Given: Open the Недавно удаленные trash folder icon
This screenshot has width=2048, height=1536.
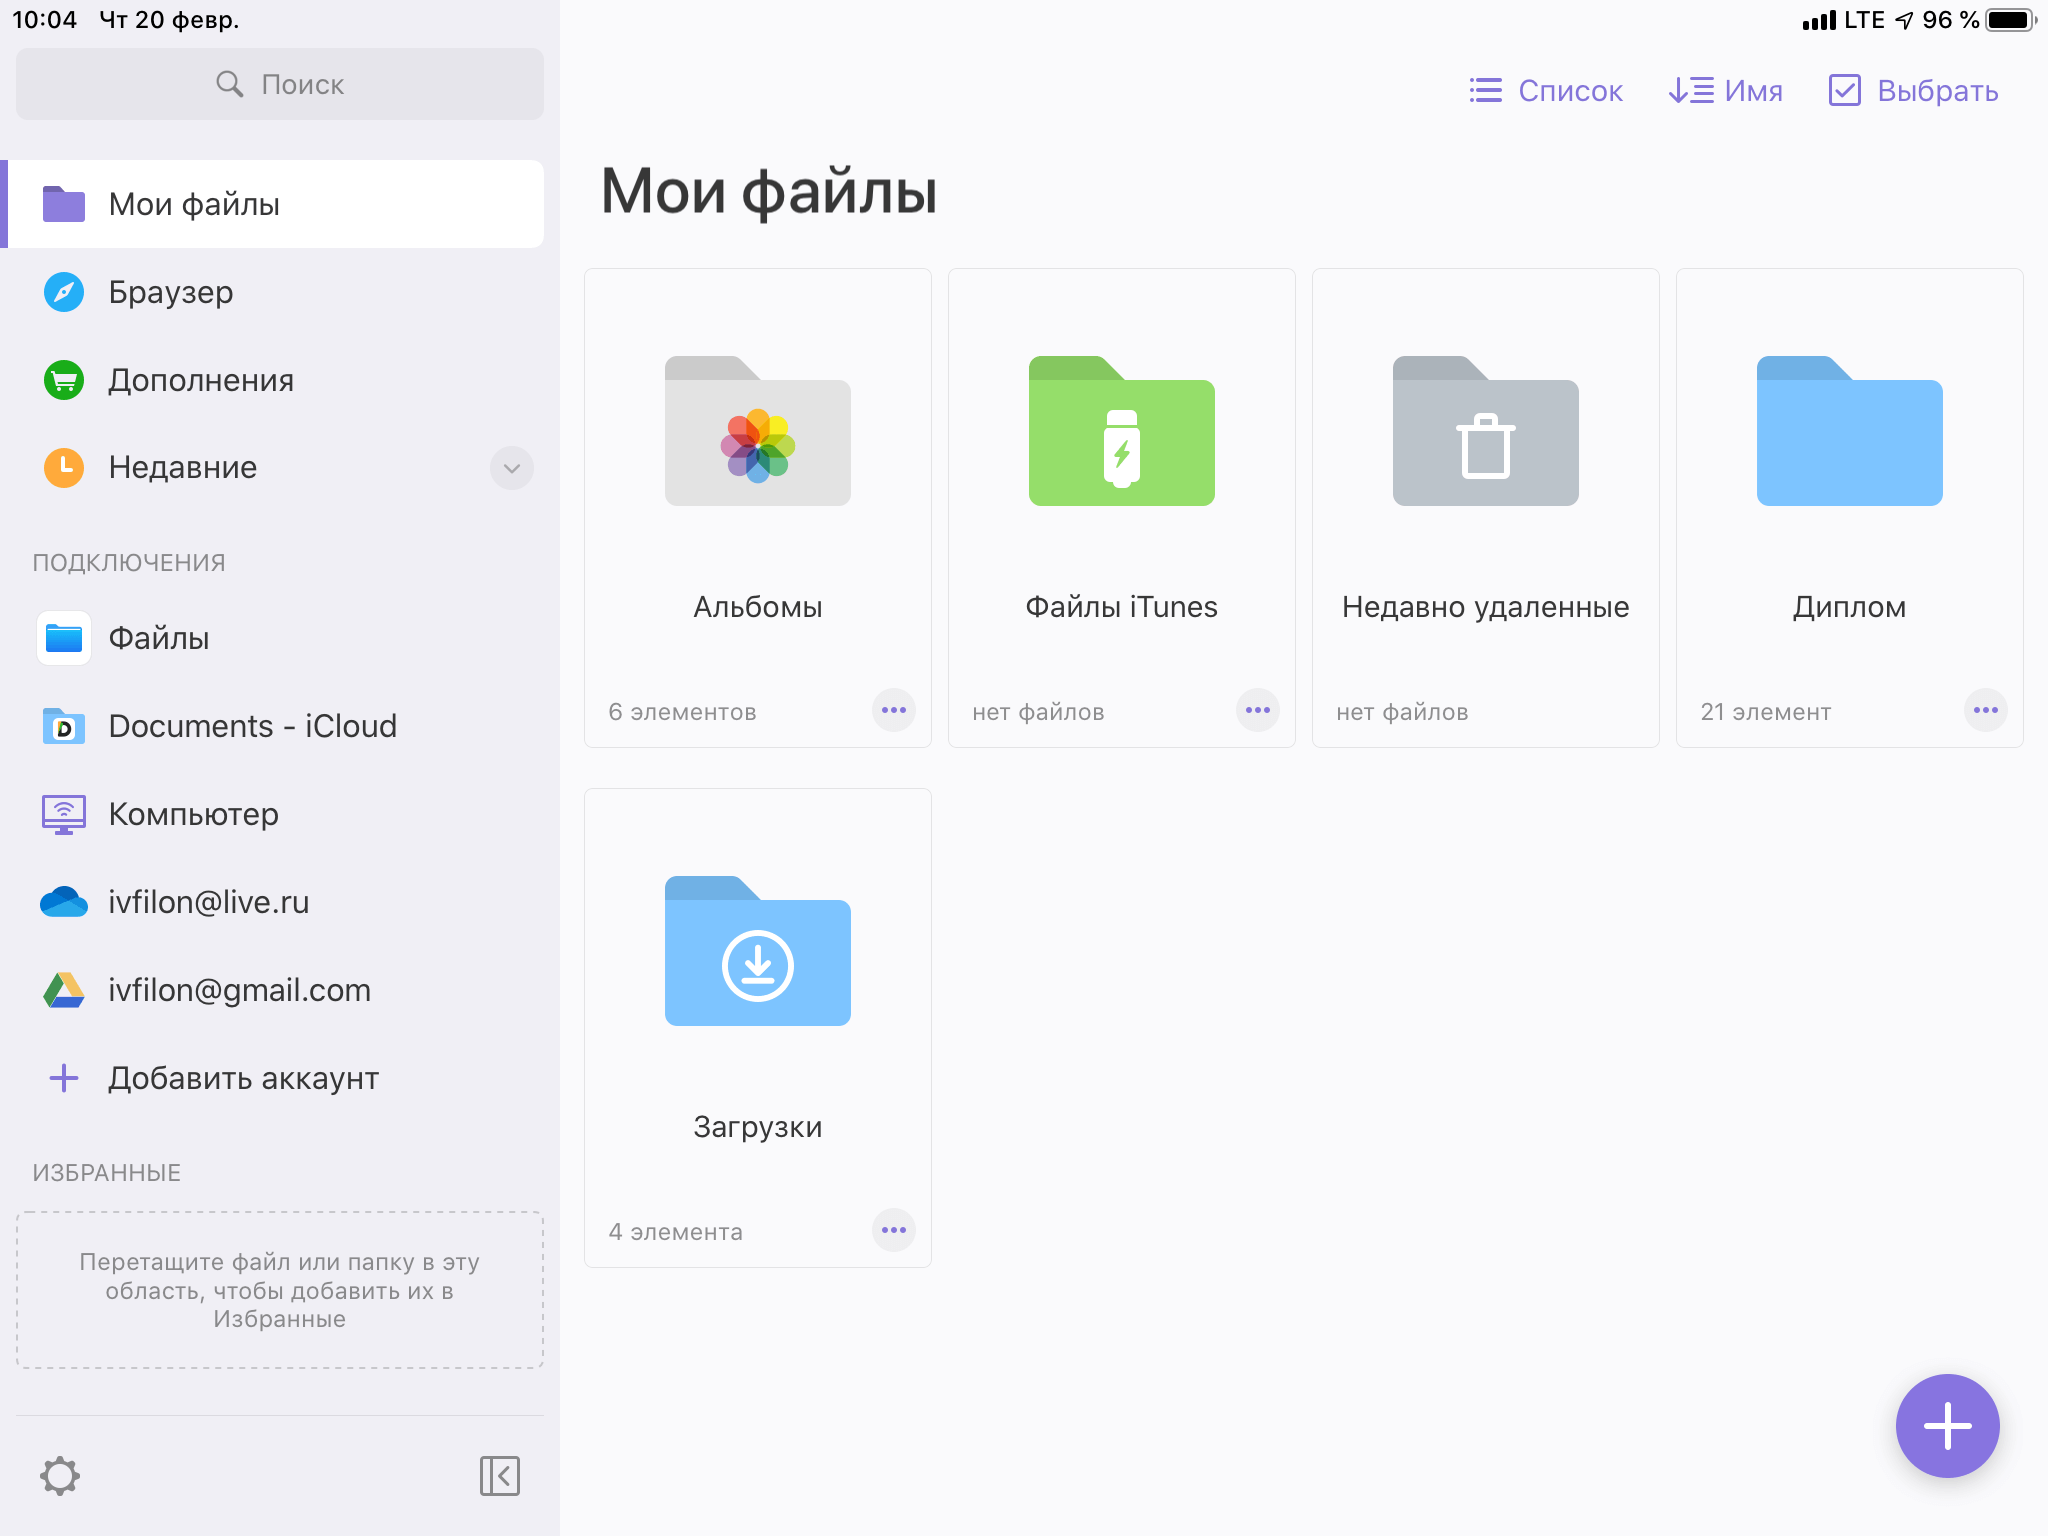Looking at the screenshot, I should (1486, 431).
